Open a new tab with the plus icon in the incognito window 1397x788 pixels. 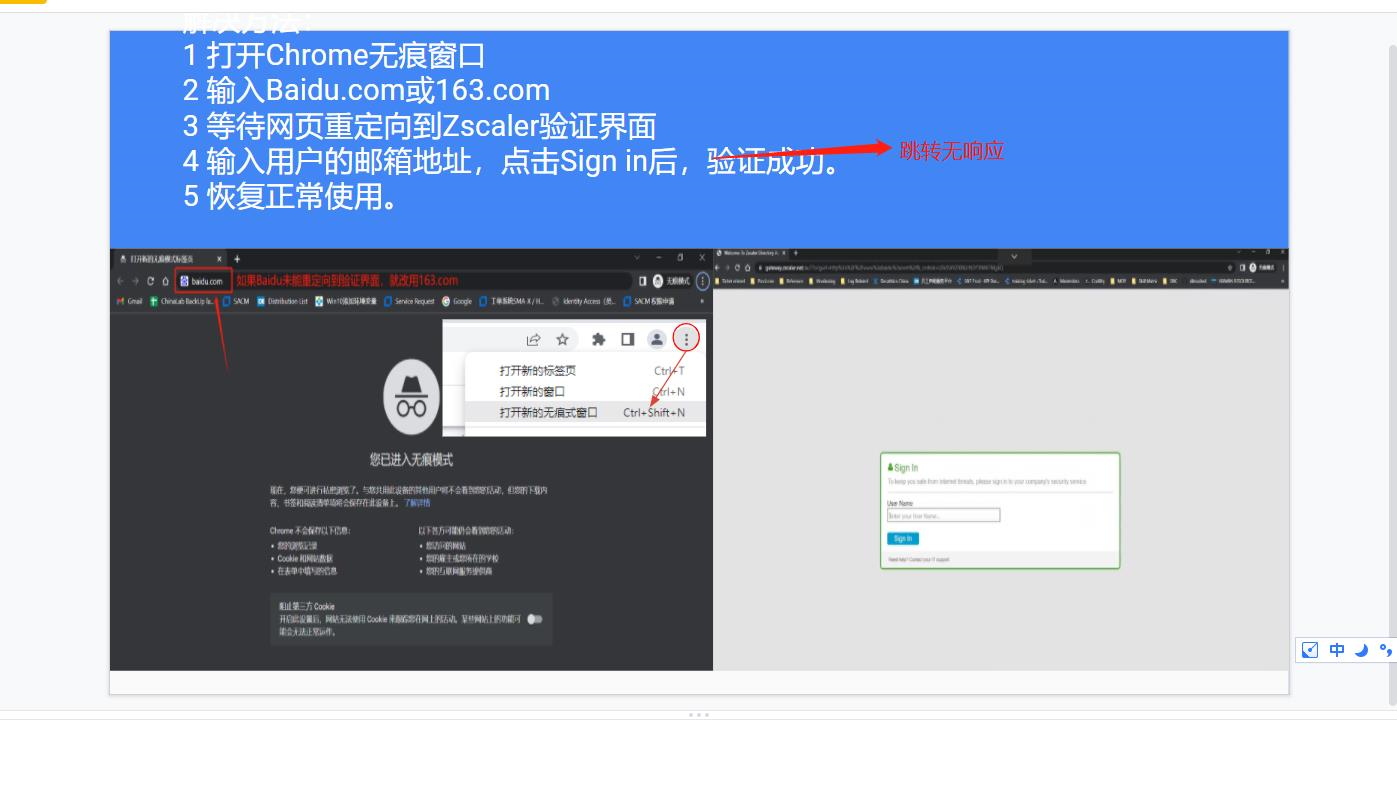pos(237,259)
